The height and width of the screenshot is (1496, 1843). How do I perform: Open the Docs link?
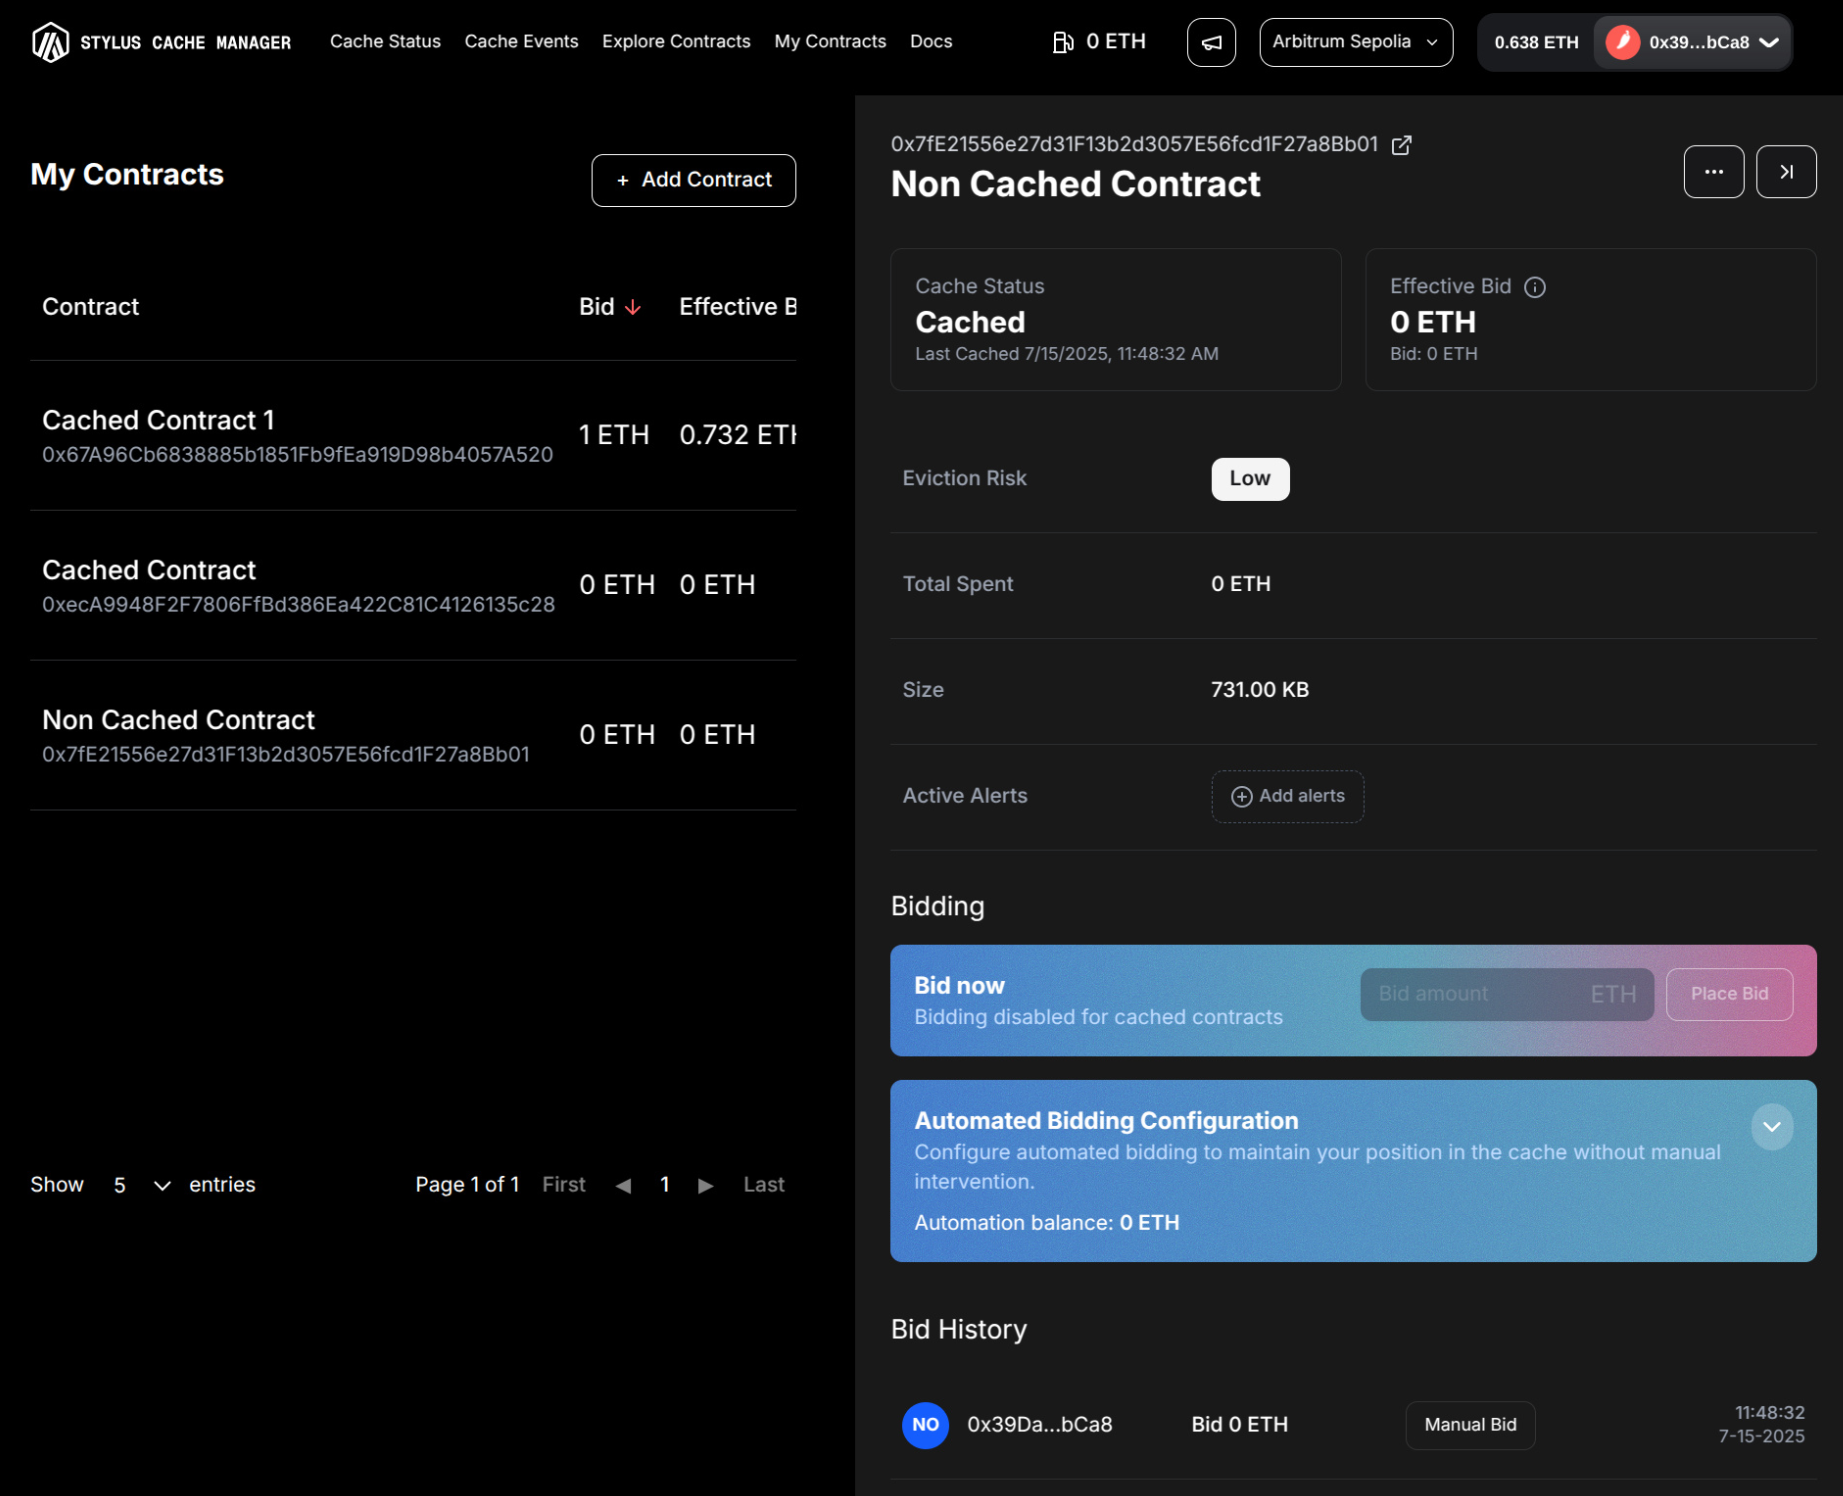(x=931, y=41)
